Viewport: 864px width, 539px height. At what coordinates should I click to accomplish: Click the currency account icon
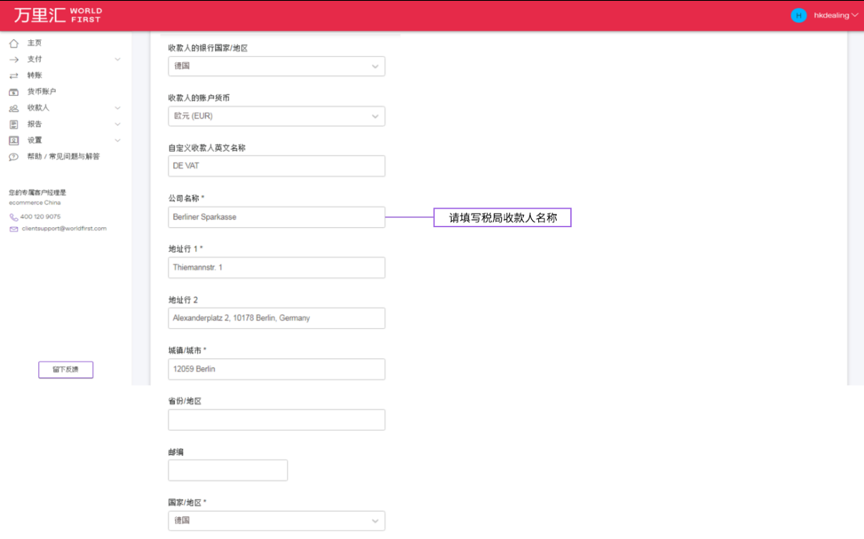(x=14, y=92)
